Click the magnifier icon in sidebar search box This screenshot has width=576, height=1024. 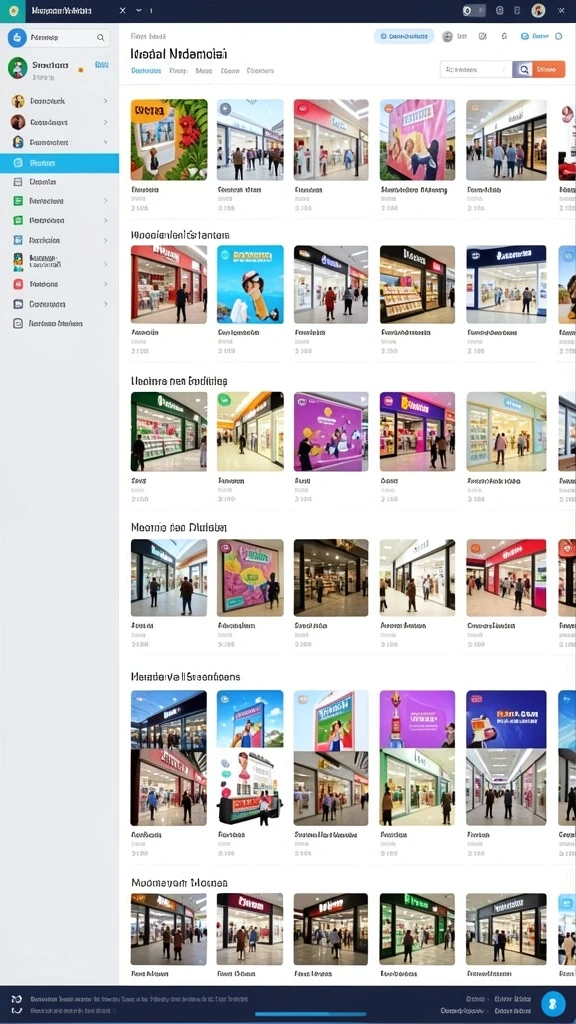pyautogui.click(x=101, y=38)
